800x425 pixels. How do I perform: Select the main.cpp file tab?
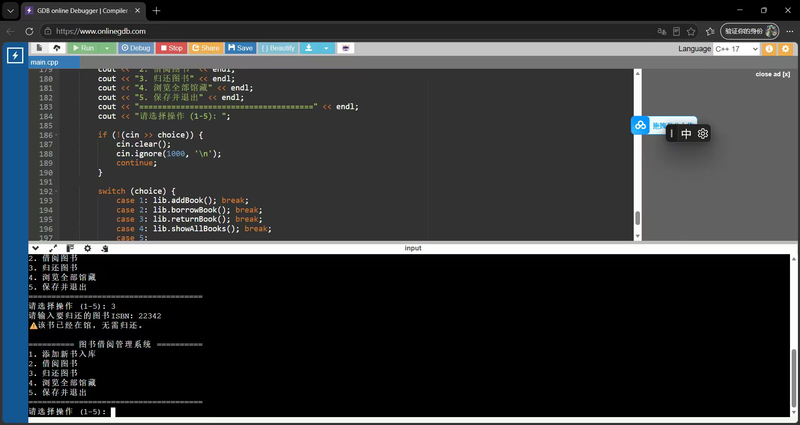[x=54, y=62]
